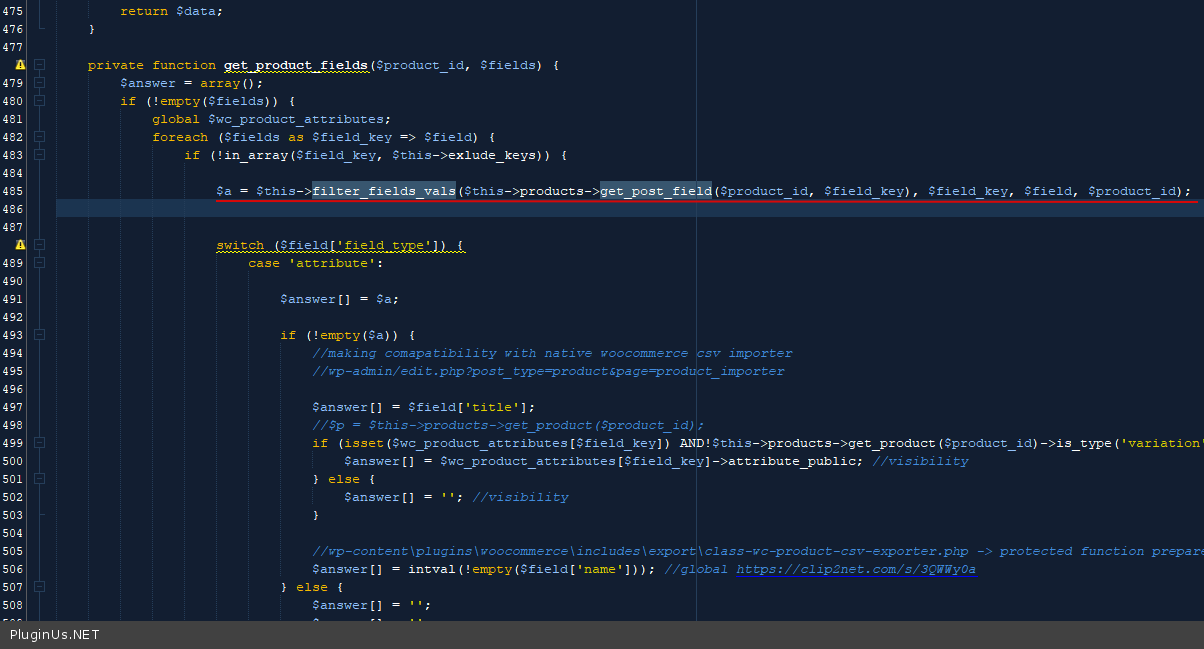Click warning icon next to switch statement

[x=20, y=245]
